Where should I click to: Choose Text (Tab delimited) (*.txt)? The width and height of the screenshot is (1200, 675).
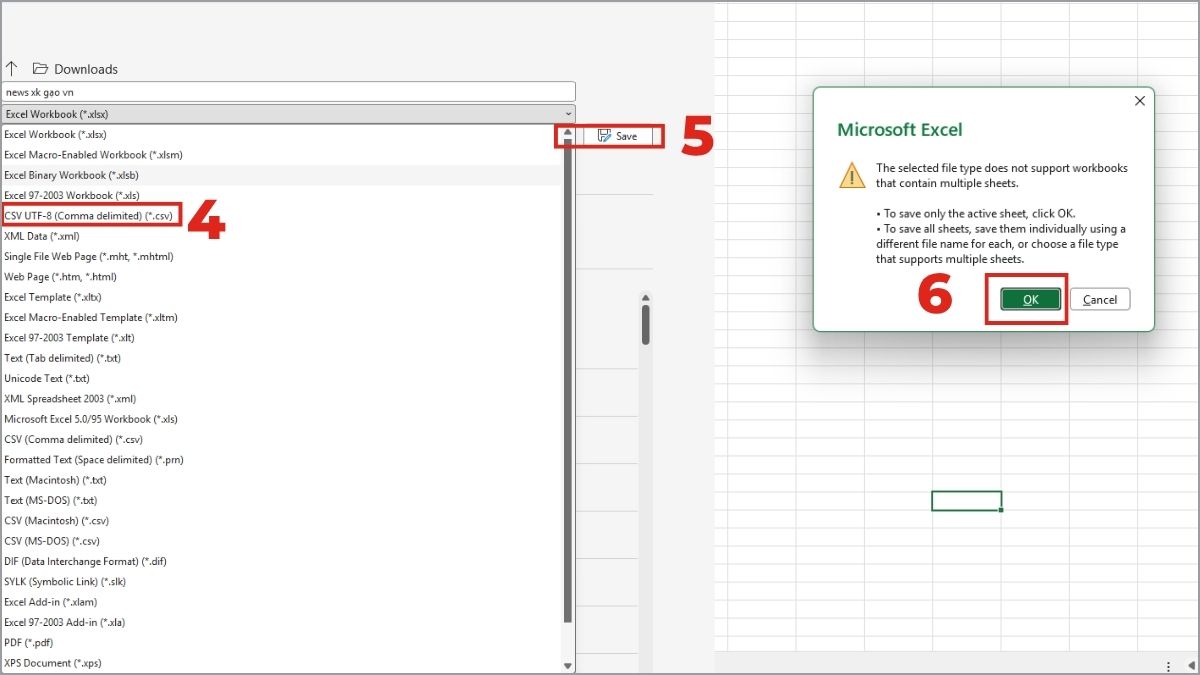(280, 358)
